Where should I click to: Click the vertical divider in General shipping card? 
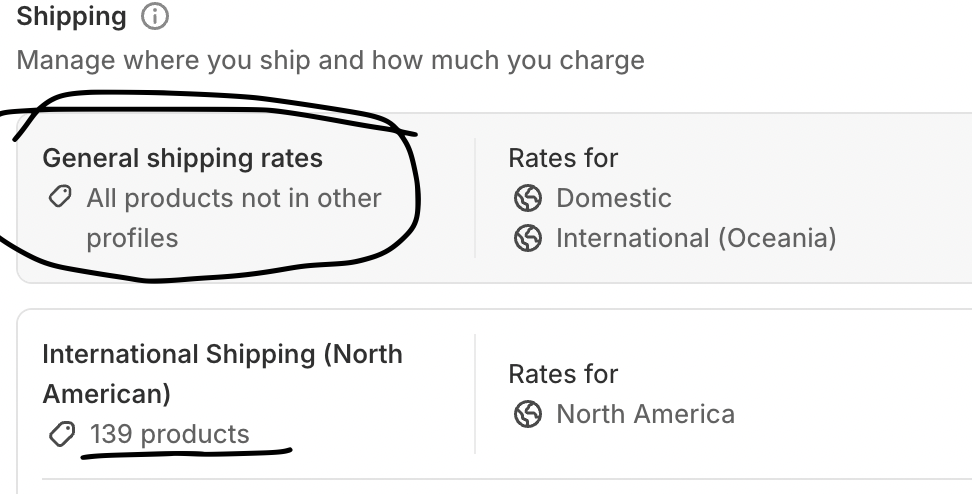474,198
